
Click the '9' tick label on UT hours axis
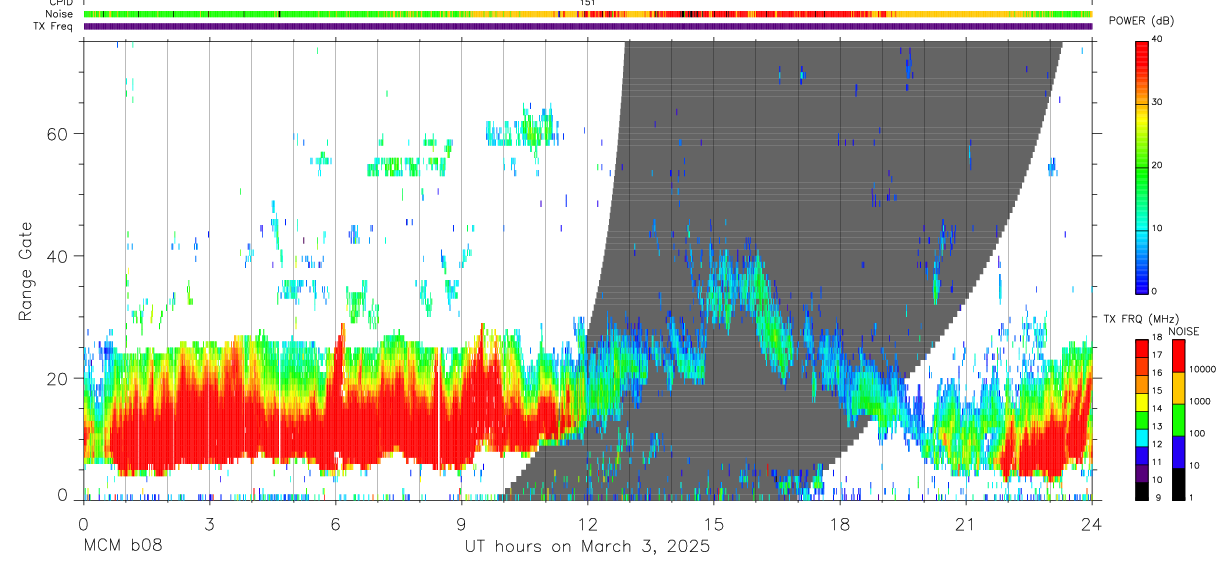coord(461,524)
